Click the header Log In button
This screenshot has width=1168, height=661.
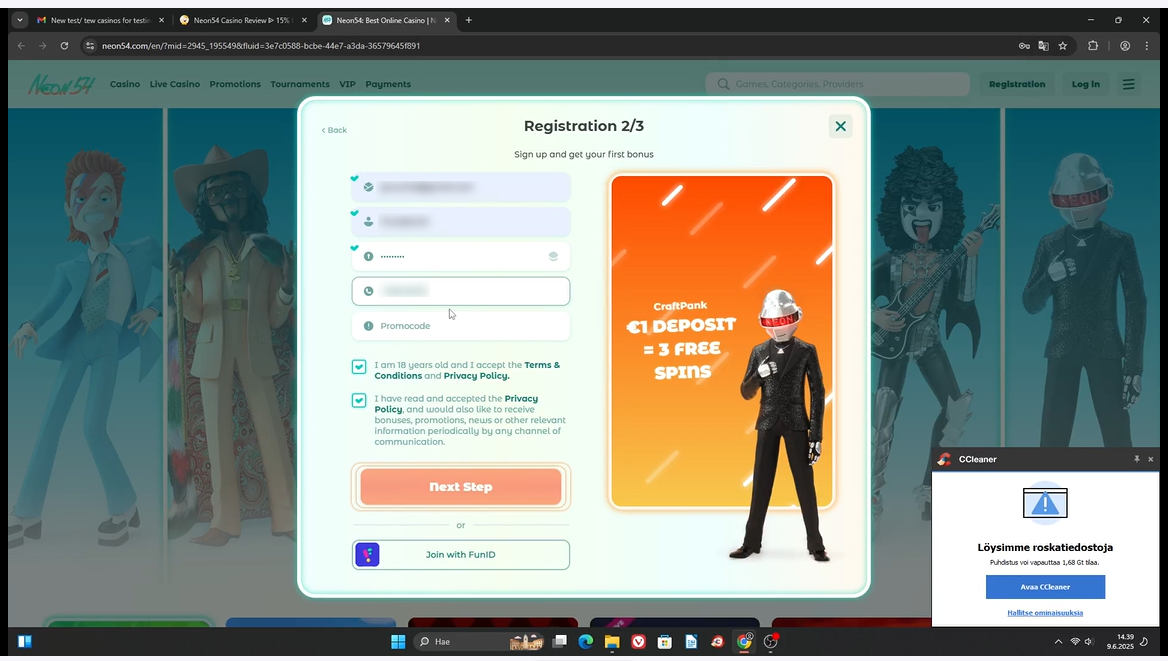click(x=1085, y=84)
